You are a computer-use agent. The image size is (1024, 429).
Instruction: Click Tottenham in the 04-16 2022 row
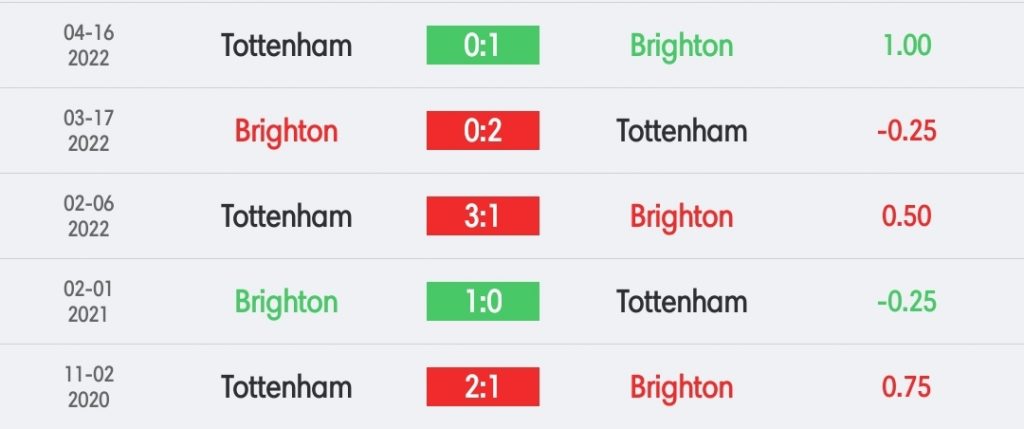tap(286, 45)
